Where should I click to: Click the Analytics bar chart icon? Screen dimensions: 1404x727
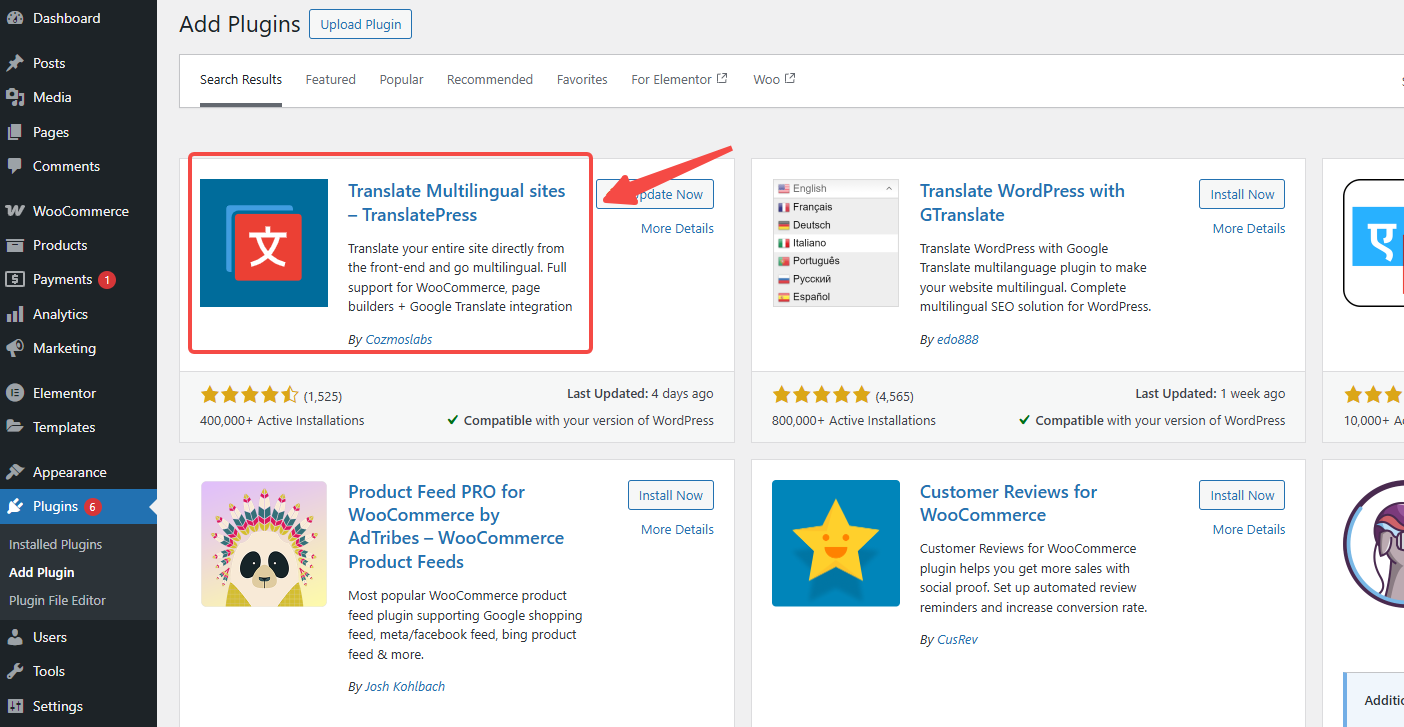pyautogui.click(x=15, y=314)
